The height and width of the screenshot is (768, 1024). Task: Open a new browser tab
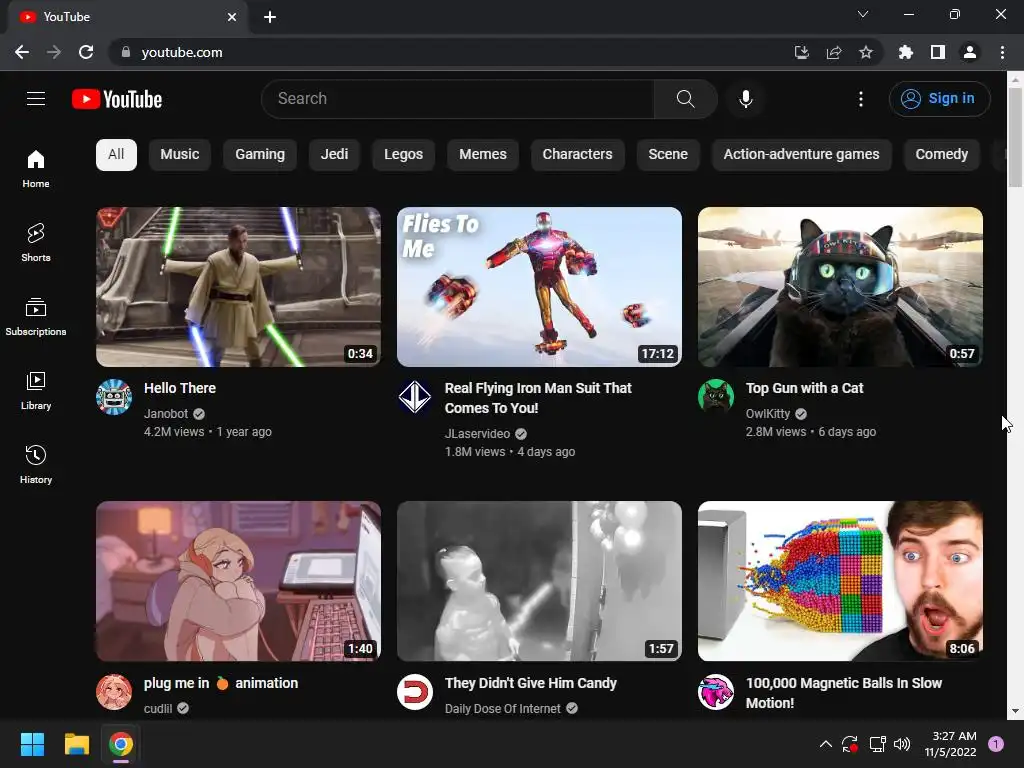270,17
